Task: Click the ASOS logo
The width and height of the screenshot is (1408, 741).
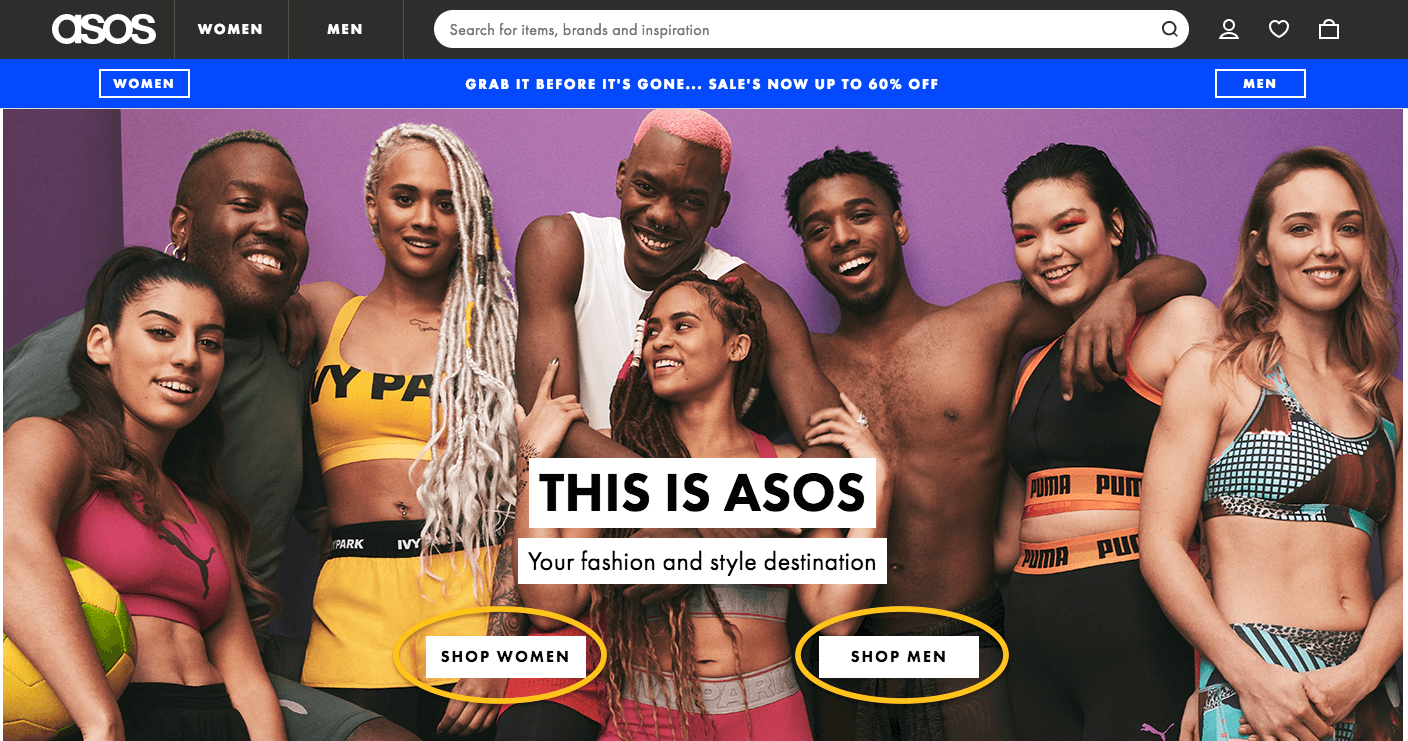Action: (x=104, y=29)
